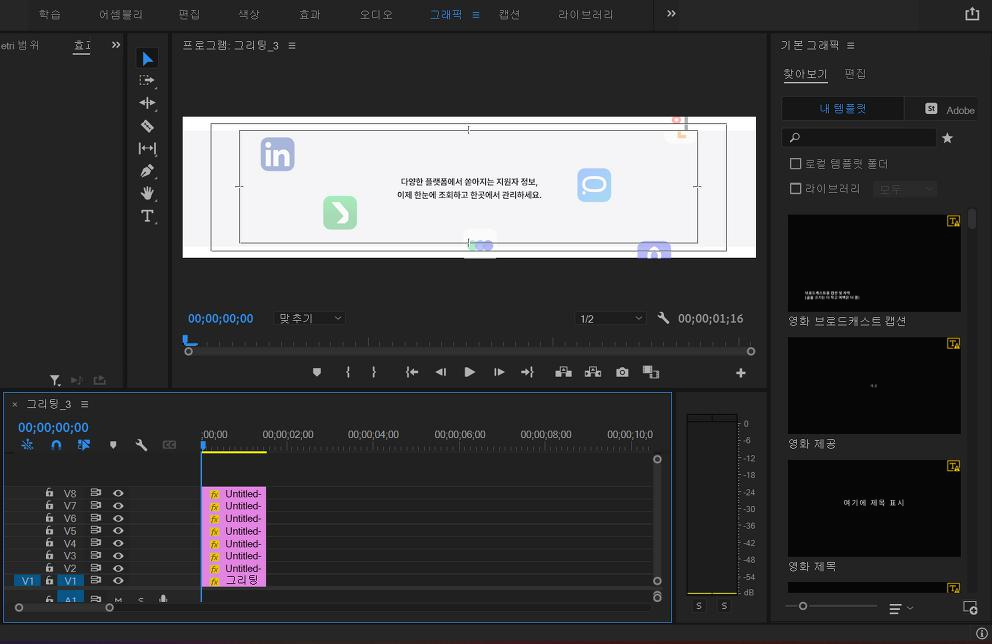The height and width of the screenshot is (644, 992).
Task: Open 그리팅_3 timeline panel menu
Action: click(x=84, y=404)
